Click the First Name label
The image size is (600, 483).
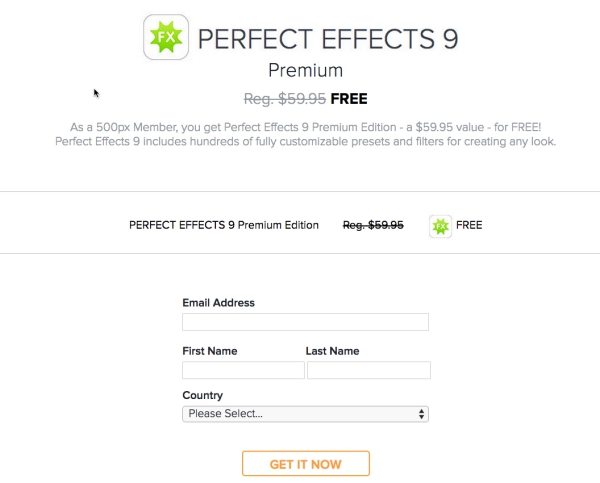[x=210, y=351]
